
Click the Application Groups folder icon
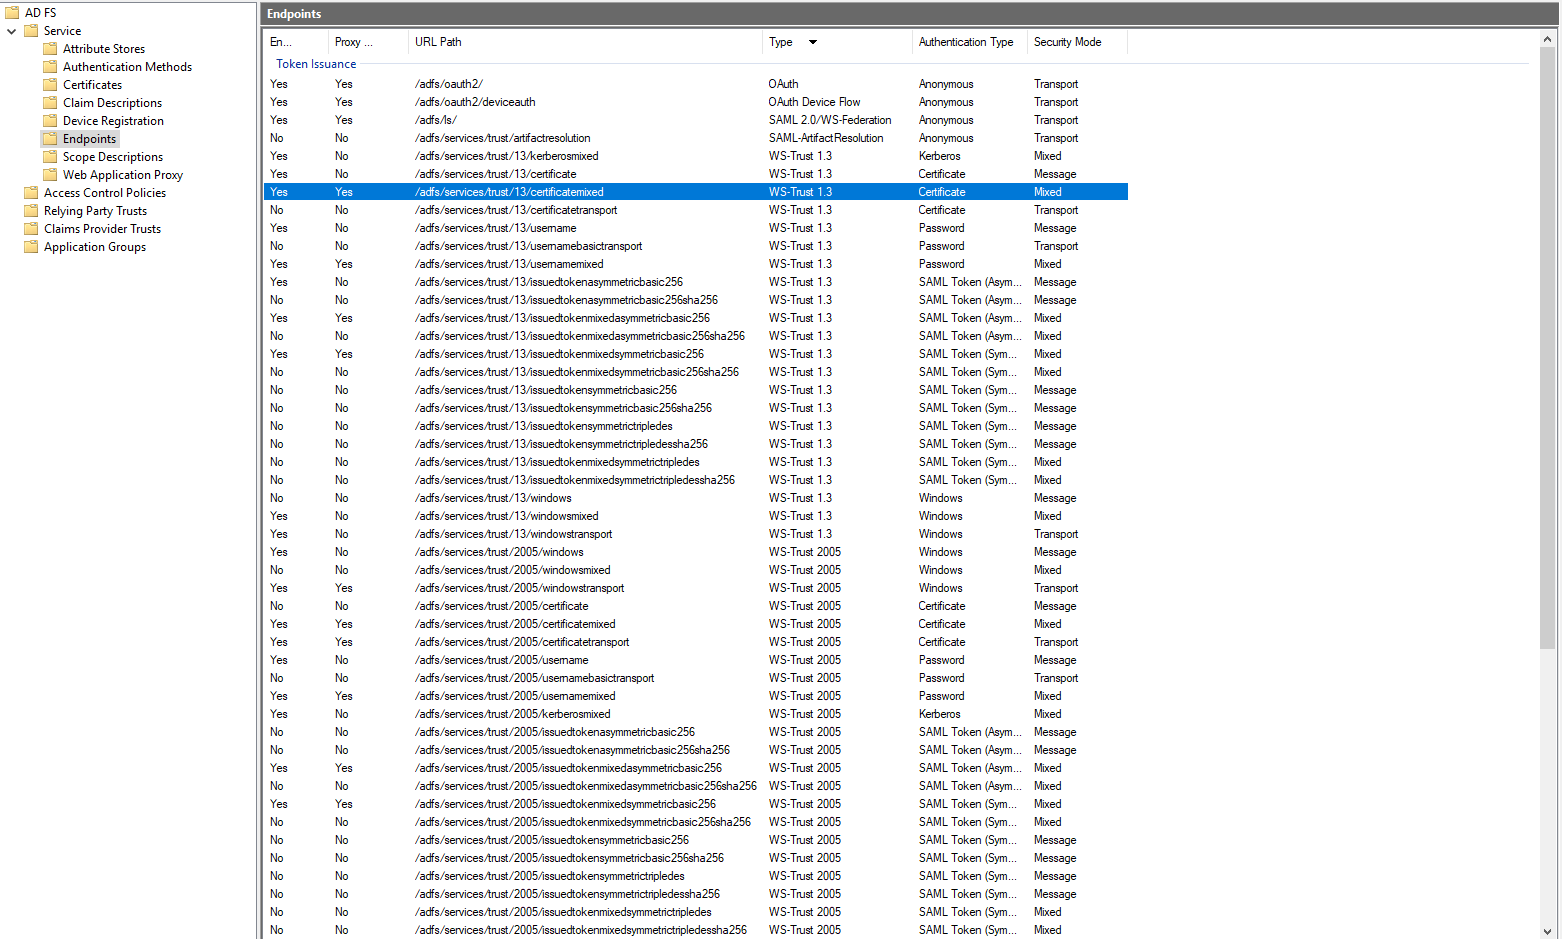pyautogui.click(x=31, y=247)
